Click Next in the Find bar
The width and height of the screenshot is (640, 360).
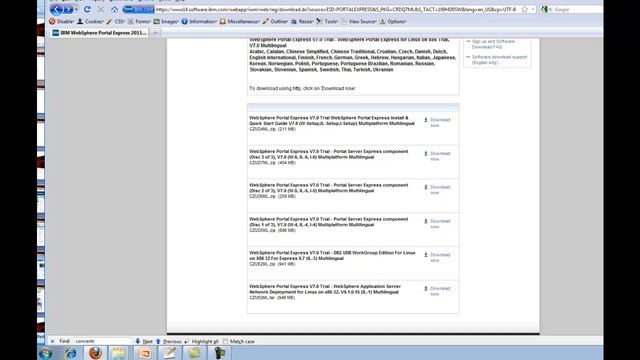click(144, 341)
